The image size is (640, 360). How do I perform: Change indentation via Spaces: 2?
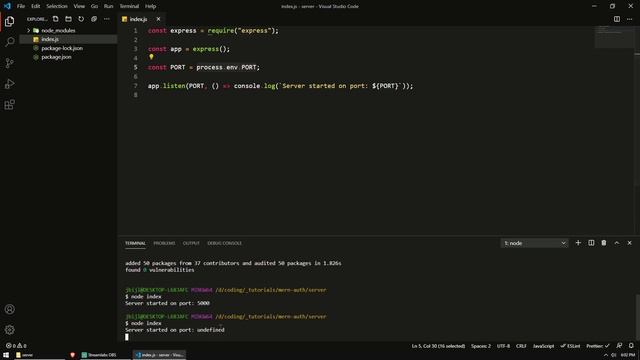[x=481, y=346]
